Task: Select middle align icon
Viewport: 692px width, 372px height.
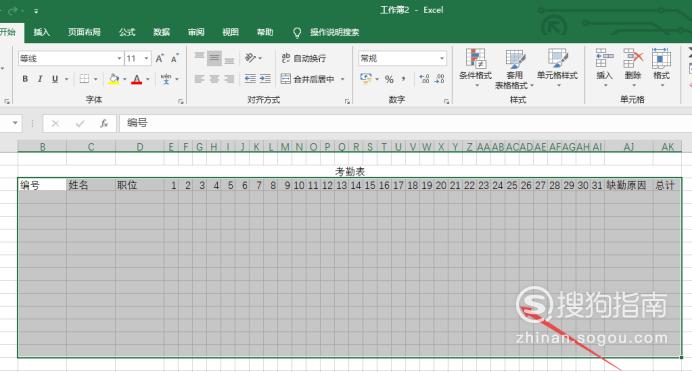Action: click(x=214, y=58)
